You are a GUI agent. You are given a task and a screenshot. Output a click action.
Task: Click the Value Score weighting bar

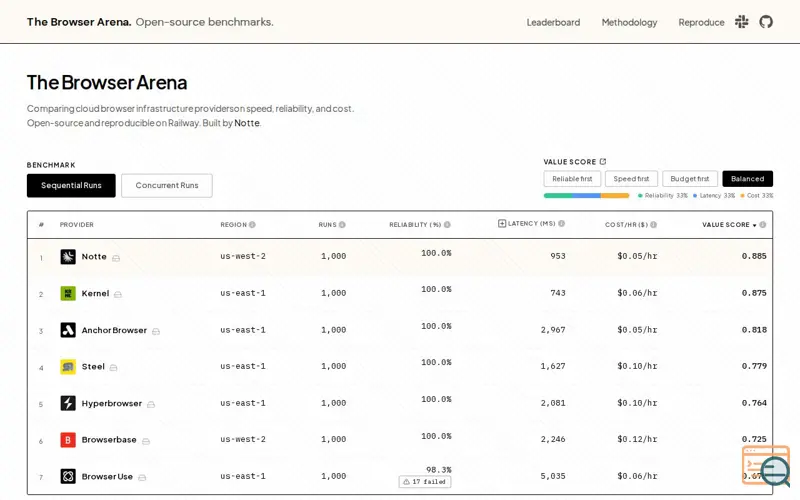tap(586, 195)
